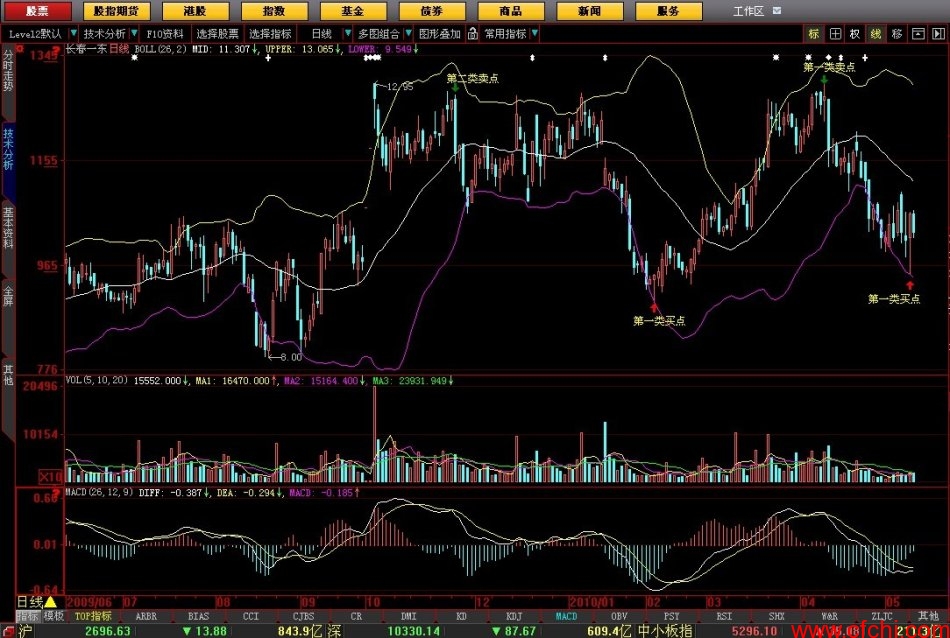
Task: Switch indicator to ZLJC
Action: (x=882, y=616)
